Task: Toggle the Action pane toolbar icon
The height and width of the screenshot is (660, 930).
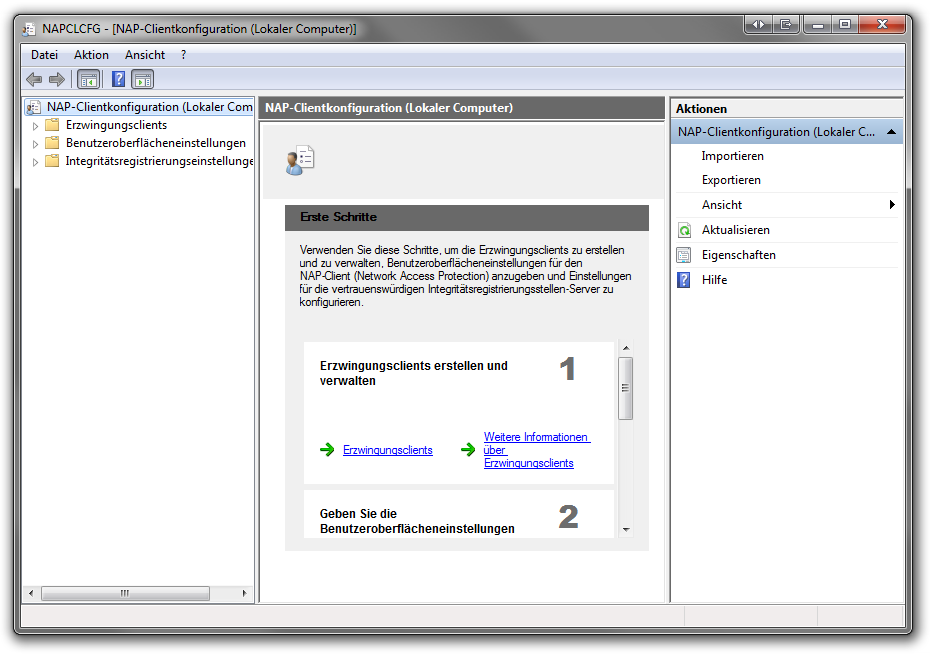Action: pos(143,80)
